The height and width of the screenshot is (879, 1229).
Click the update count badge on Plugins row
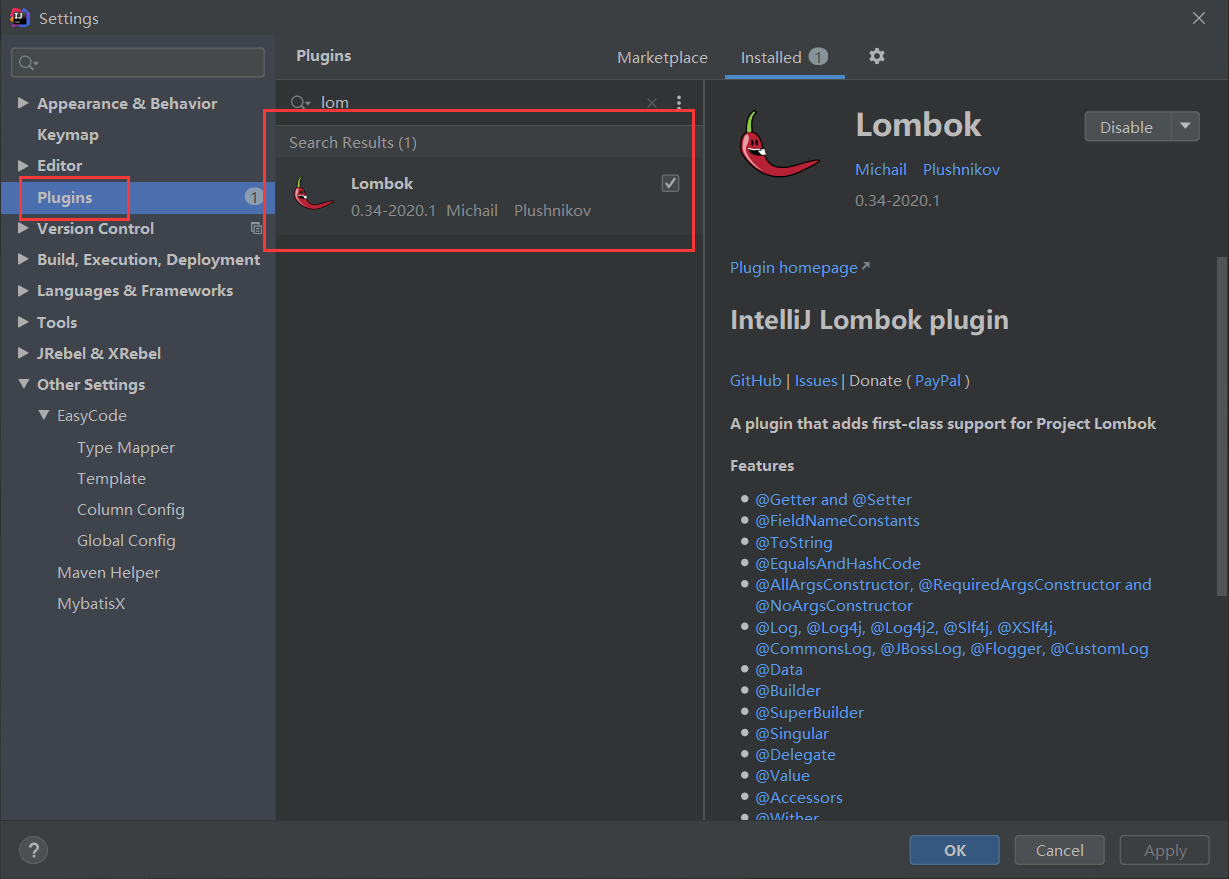pos(254,197)
